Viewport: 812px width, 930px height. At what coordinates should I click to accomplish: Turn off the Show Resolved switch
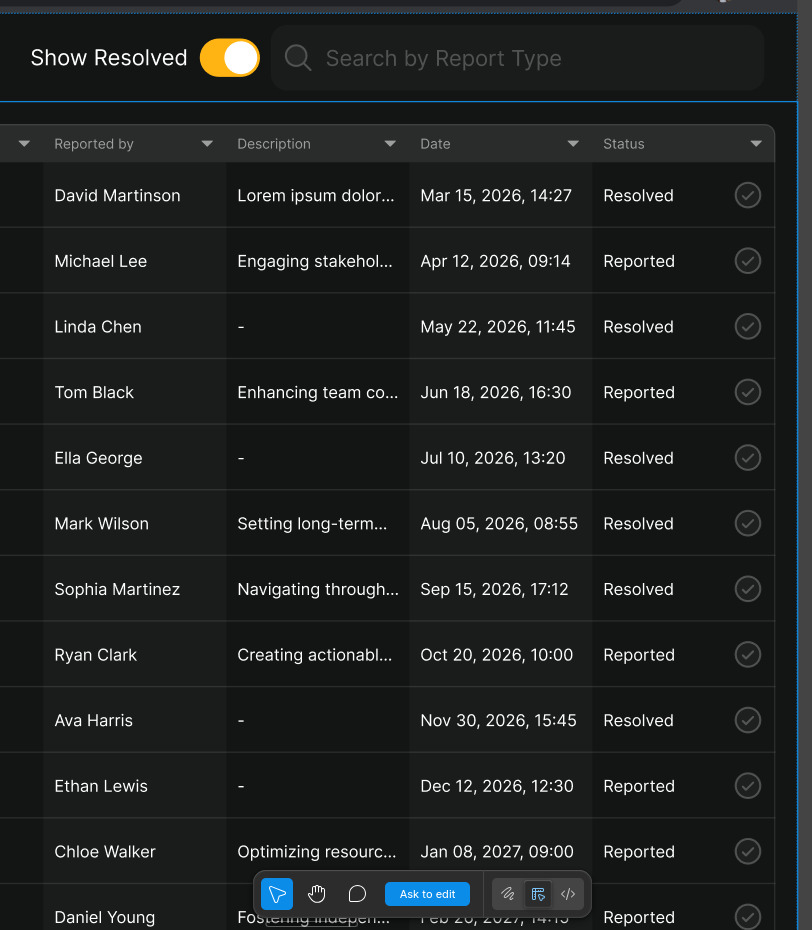(x=230, y=58)
